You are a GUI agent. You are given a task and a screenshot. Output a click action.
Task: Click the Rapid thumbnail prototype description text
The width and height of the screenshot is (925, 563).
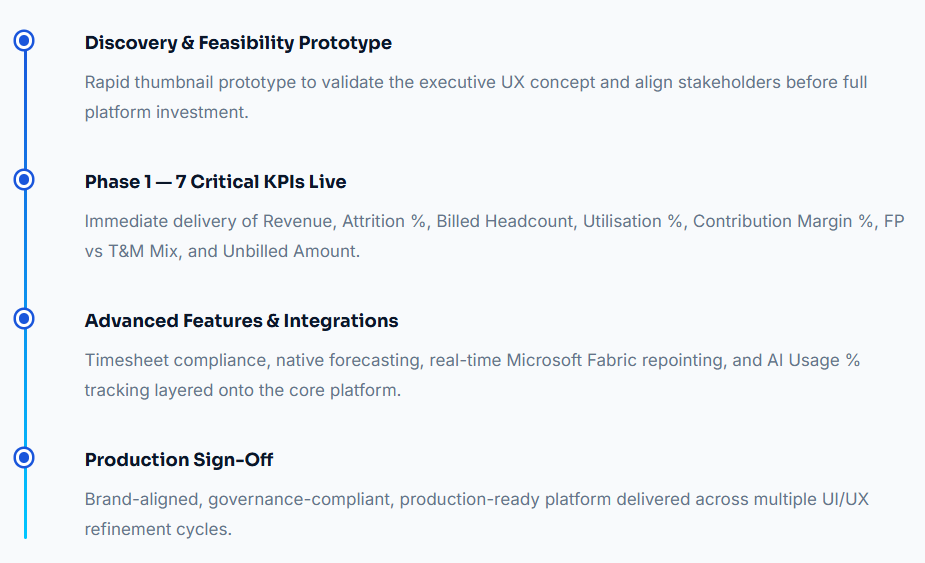pos(476,97)
